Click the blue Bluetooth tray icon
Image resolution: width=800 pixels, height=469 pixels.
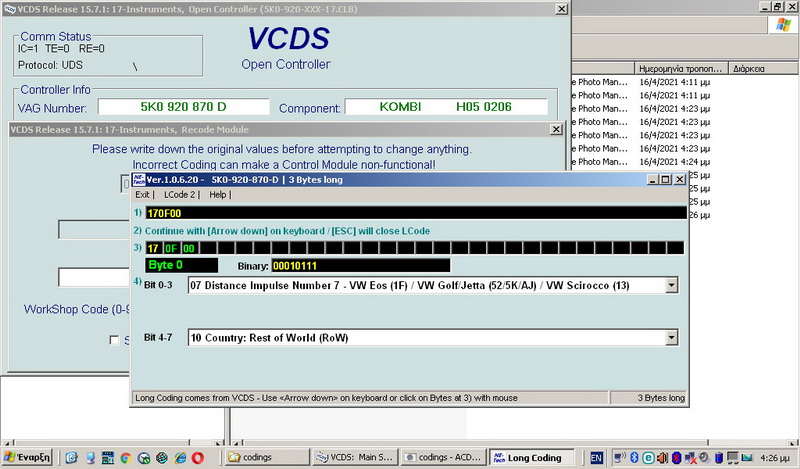click(x=634, y=457)
